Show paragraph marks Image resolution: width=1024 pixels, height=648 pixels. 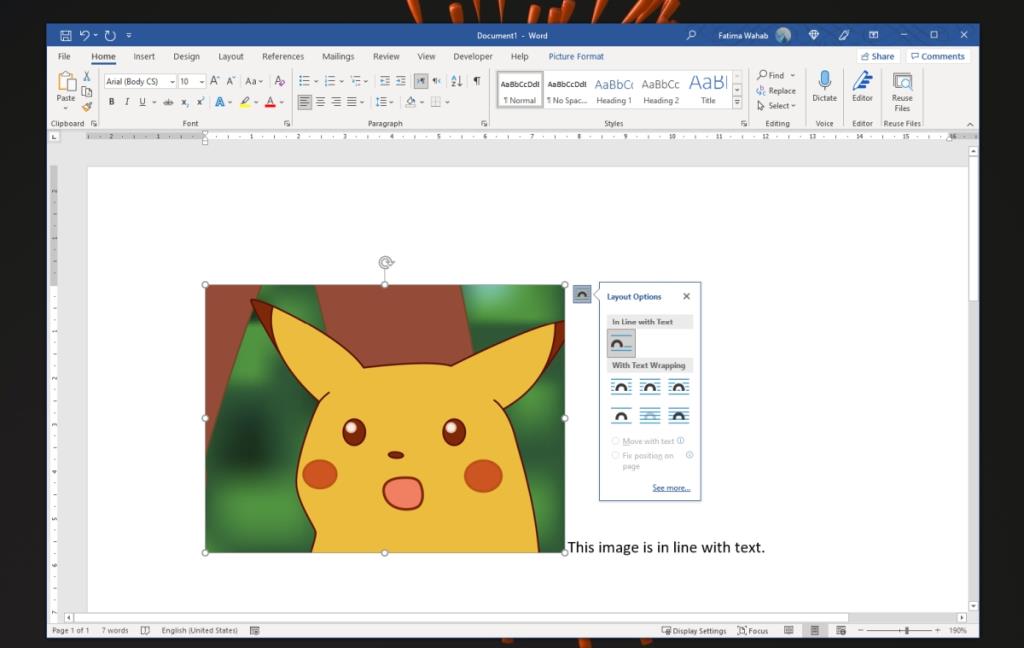coord(476,81)
